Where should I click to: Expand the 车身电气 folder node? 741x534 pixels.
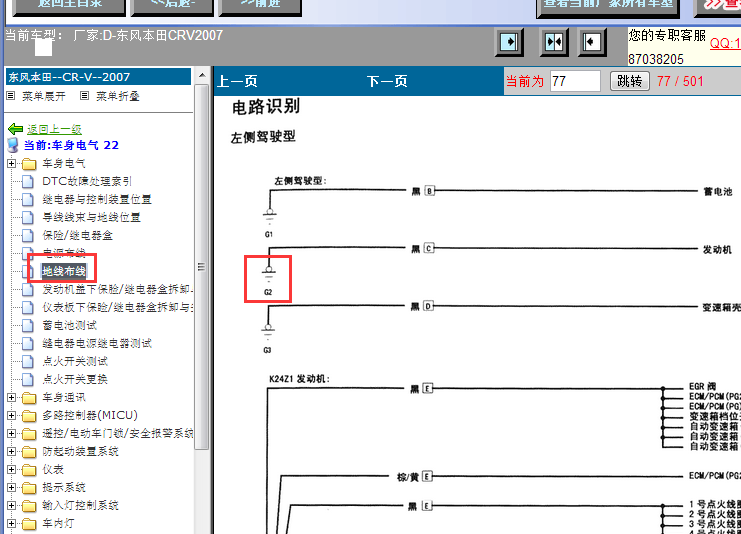click(x=12, y=164)
